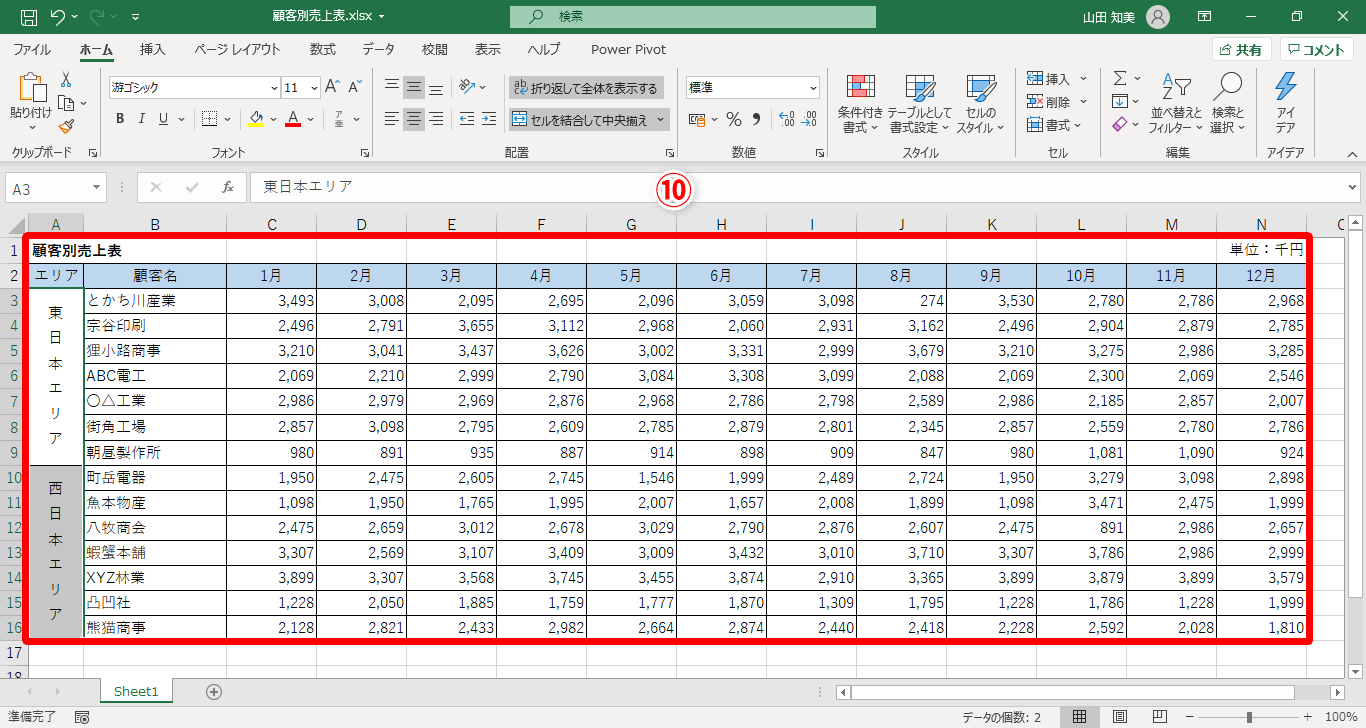The height and width of the screenshot is (728, 1366).
Task: Increase the font size with the larger A
Action: [333, 87]
